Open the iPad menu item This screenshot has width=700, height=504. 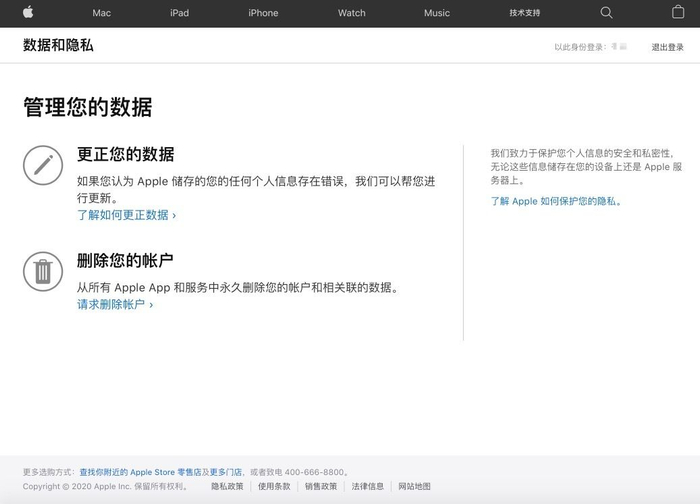click(x=179, y=13)
